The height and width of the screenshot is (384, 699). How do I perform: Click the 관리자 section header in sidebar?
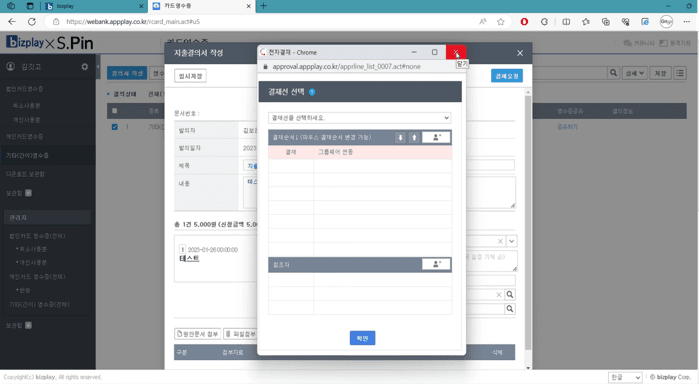[48, 218]
